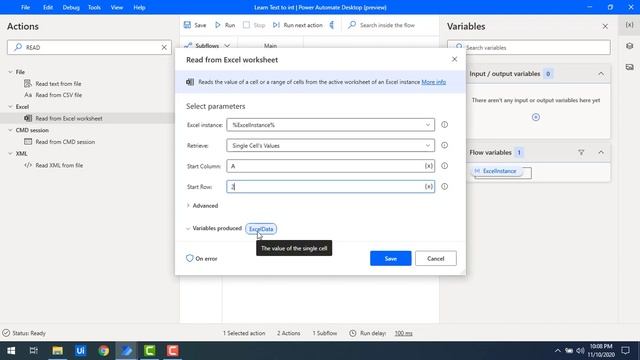Open the Subflows dropdown
Screen dimensions: 640x360
[207, 46]
